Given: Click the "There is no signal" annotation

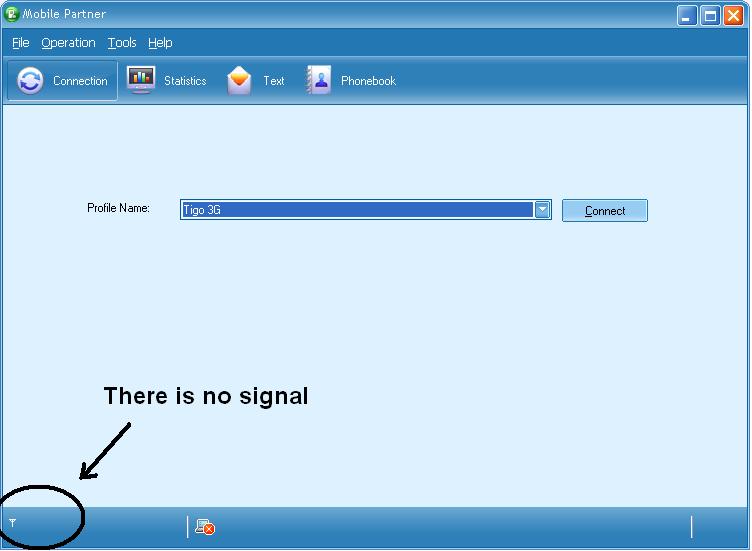Looking at the screenshot, I should [x=206, y=396].
